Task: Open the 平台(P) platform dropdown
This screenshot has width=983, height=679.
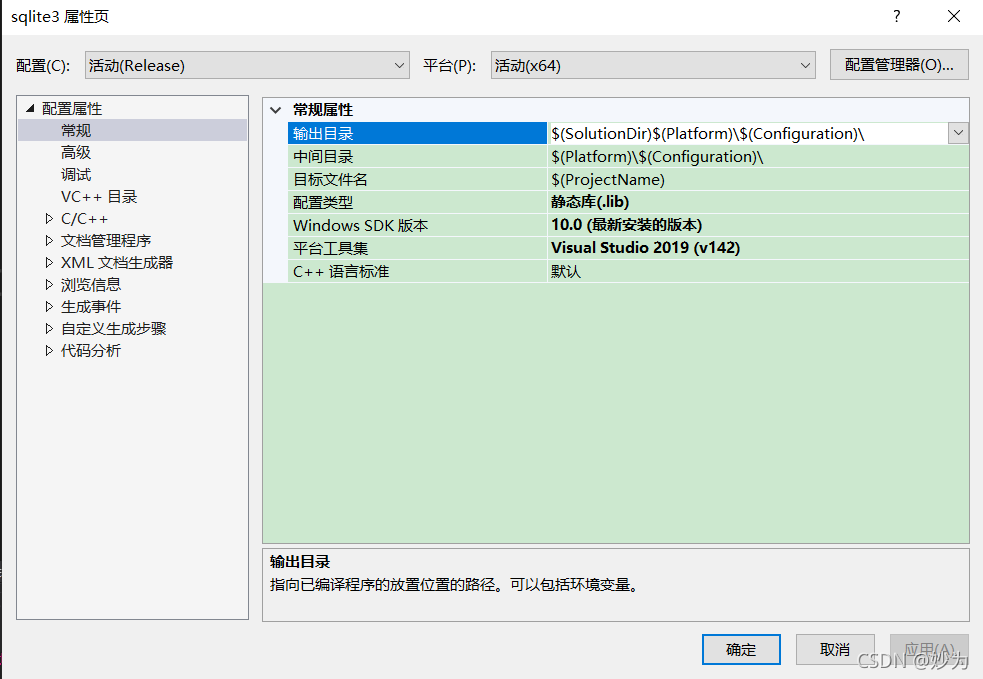Action: pyautogui.click(x=653, y=65)
